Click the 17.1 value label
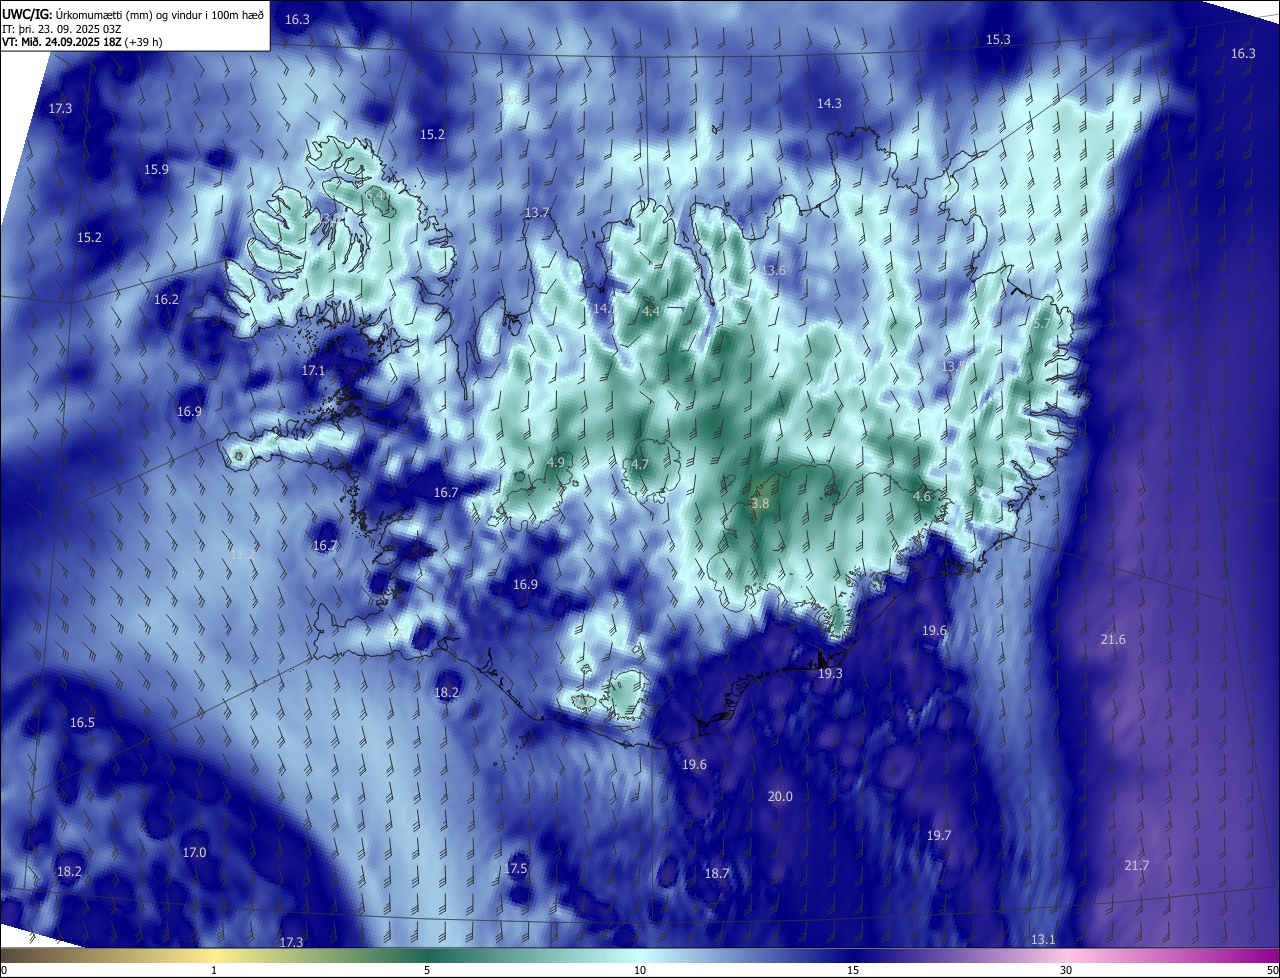 click(313, 370)
